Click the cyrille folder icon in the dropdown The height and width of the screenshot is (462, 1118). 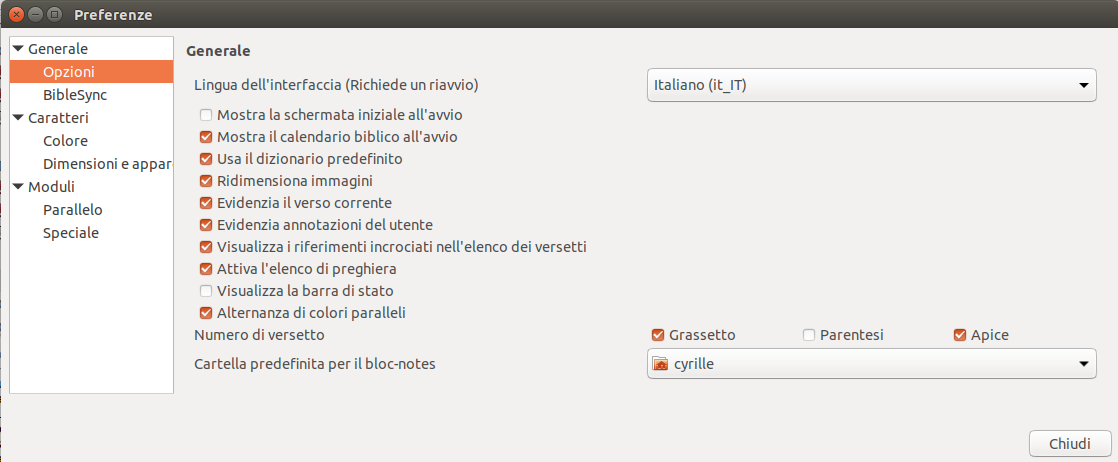(660, 364)
